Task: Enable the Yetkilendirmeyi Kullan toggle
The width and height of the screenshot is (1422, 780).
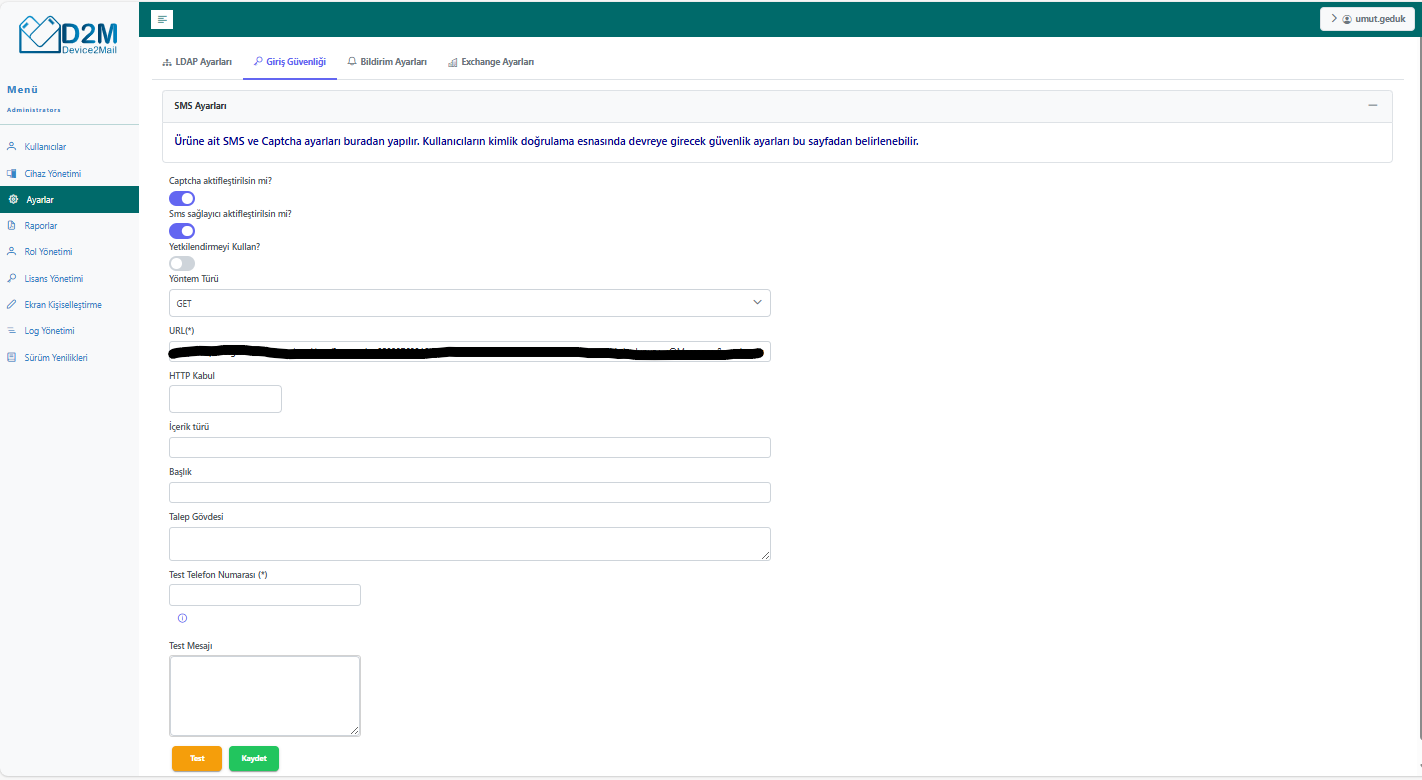Action: click(182, 263)
